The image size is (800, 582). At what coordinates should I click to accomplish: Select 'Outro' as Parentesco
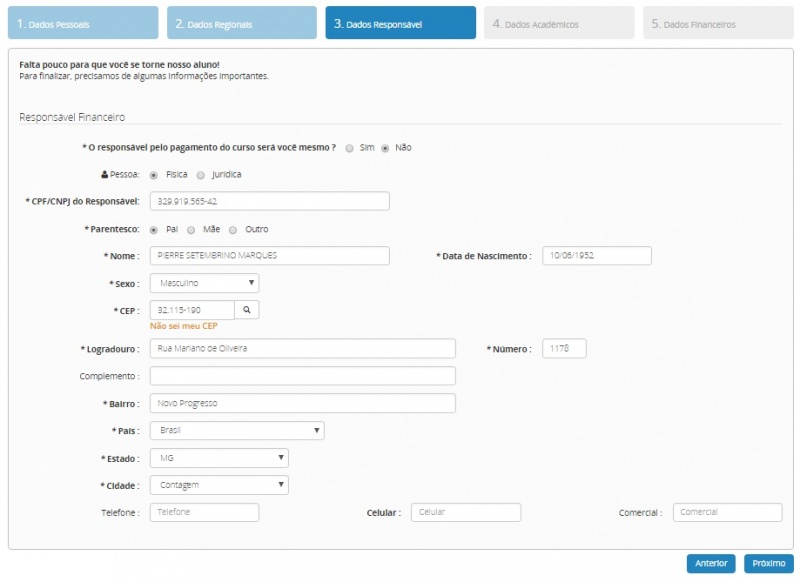(x=234, y=229)
